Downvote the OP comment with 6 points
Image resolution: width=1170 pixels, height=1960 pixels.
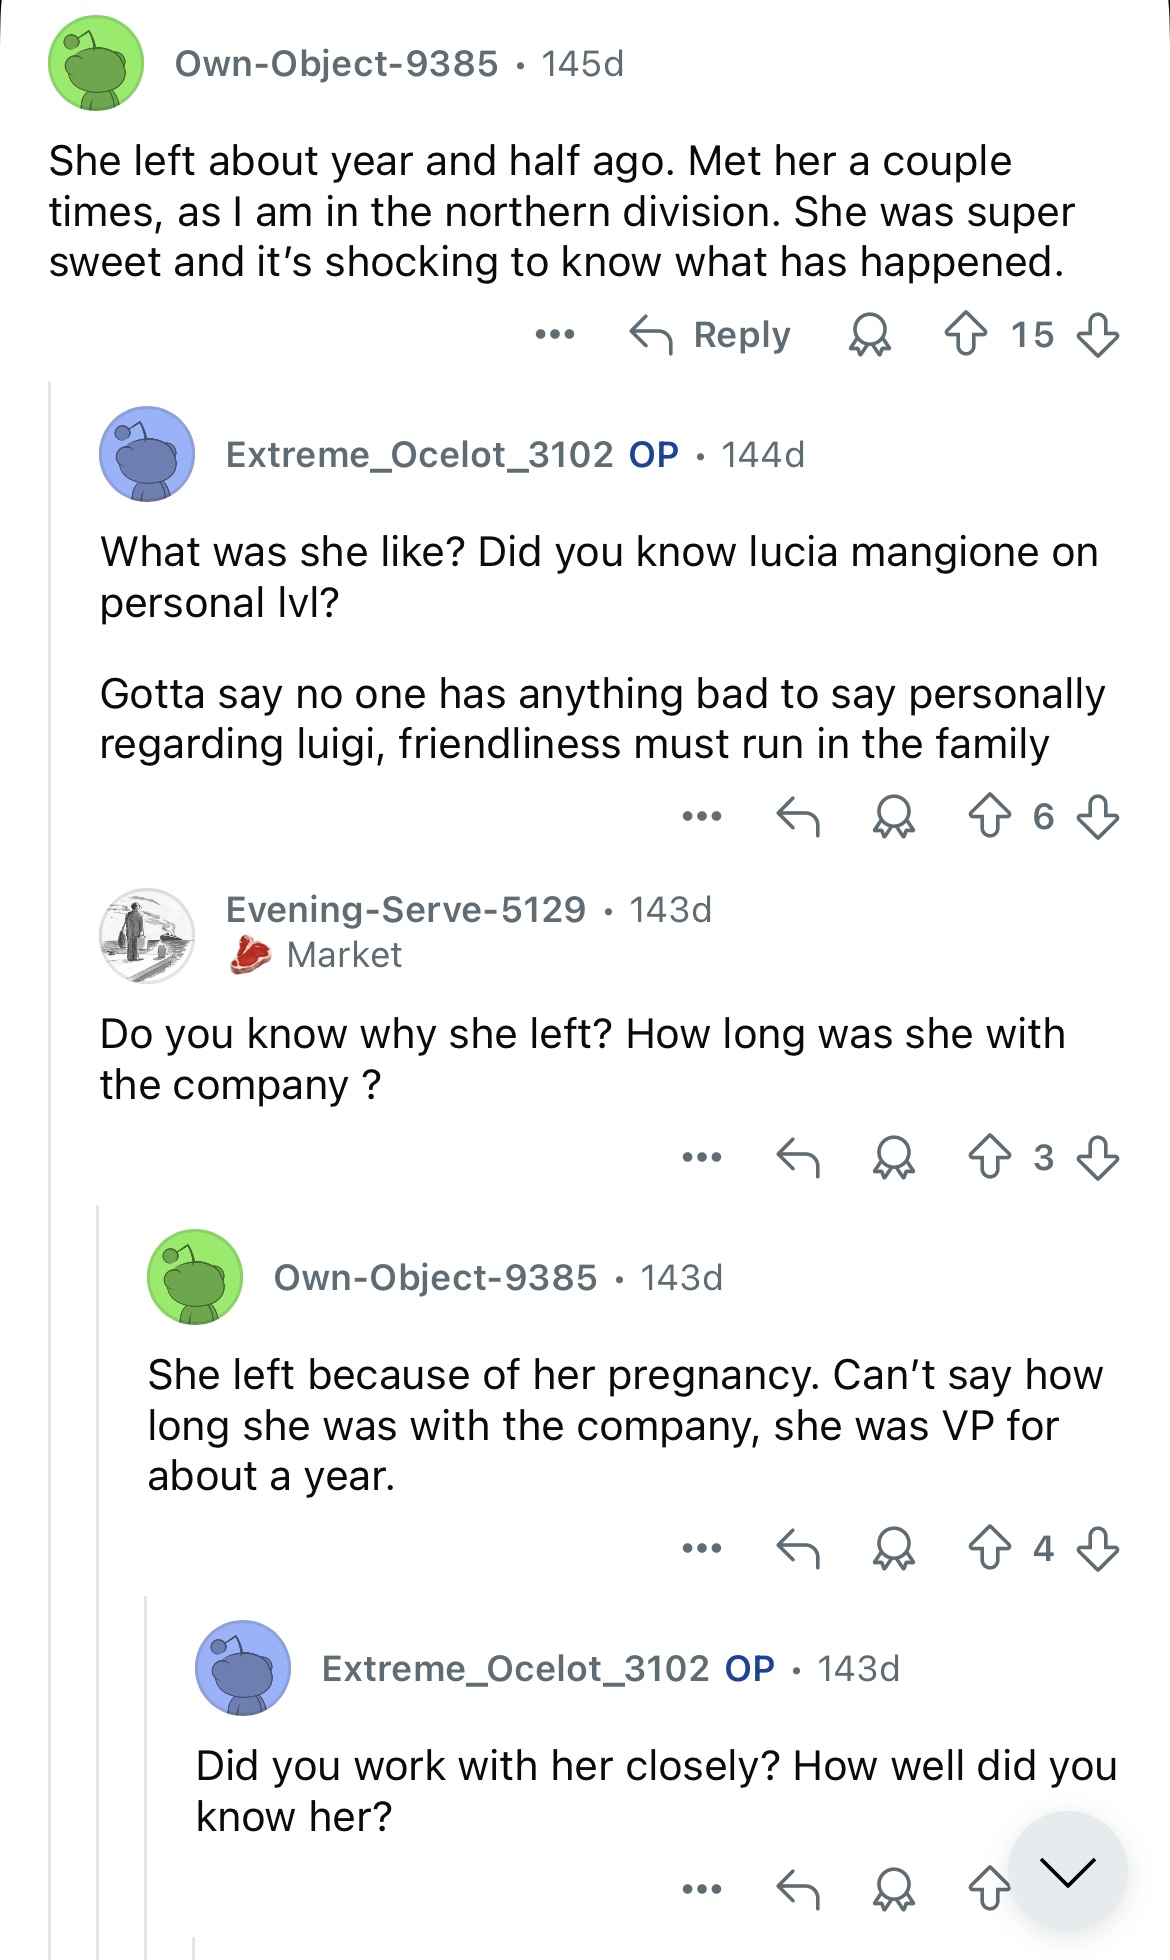1097,816
